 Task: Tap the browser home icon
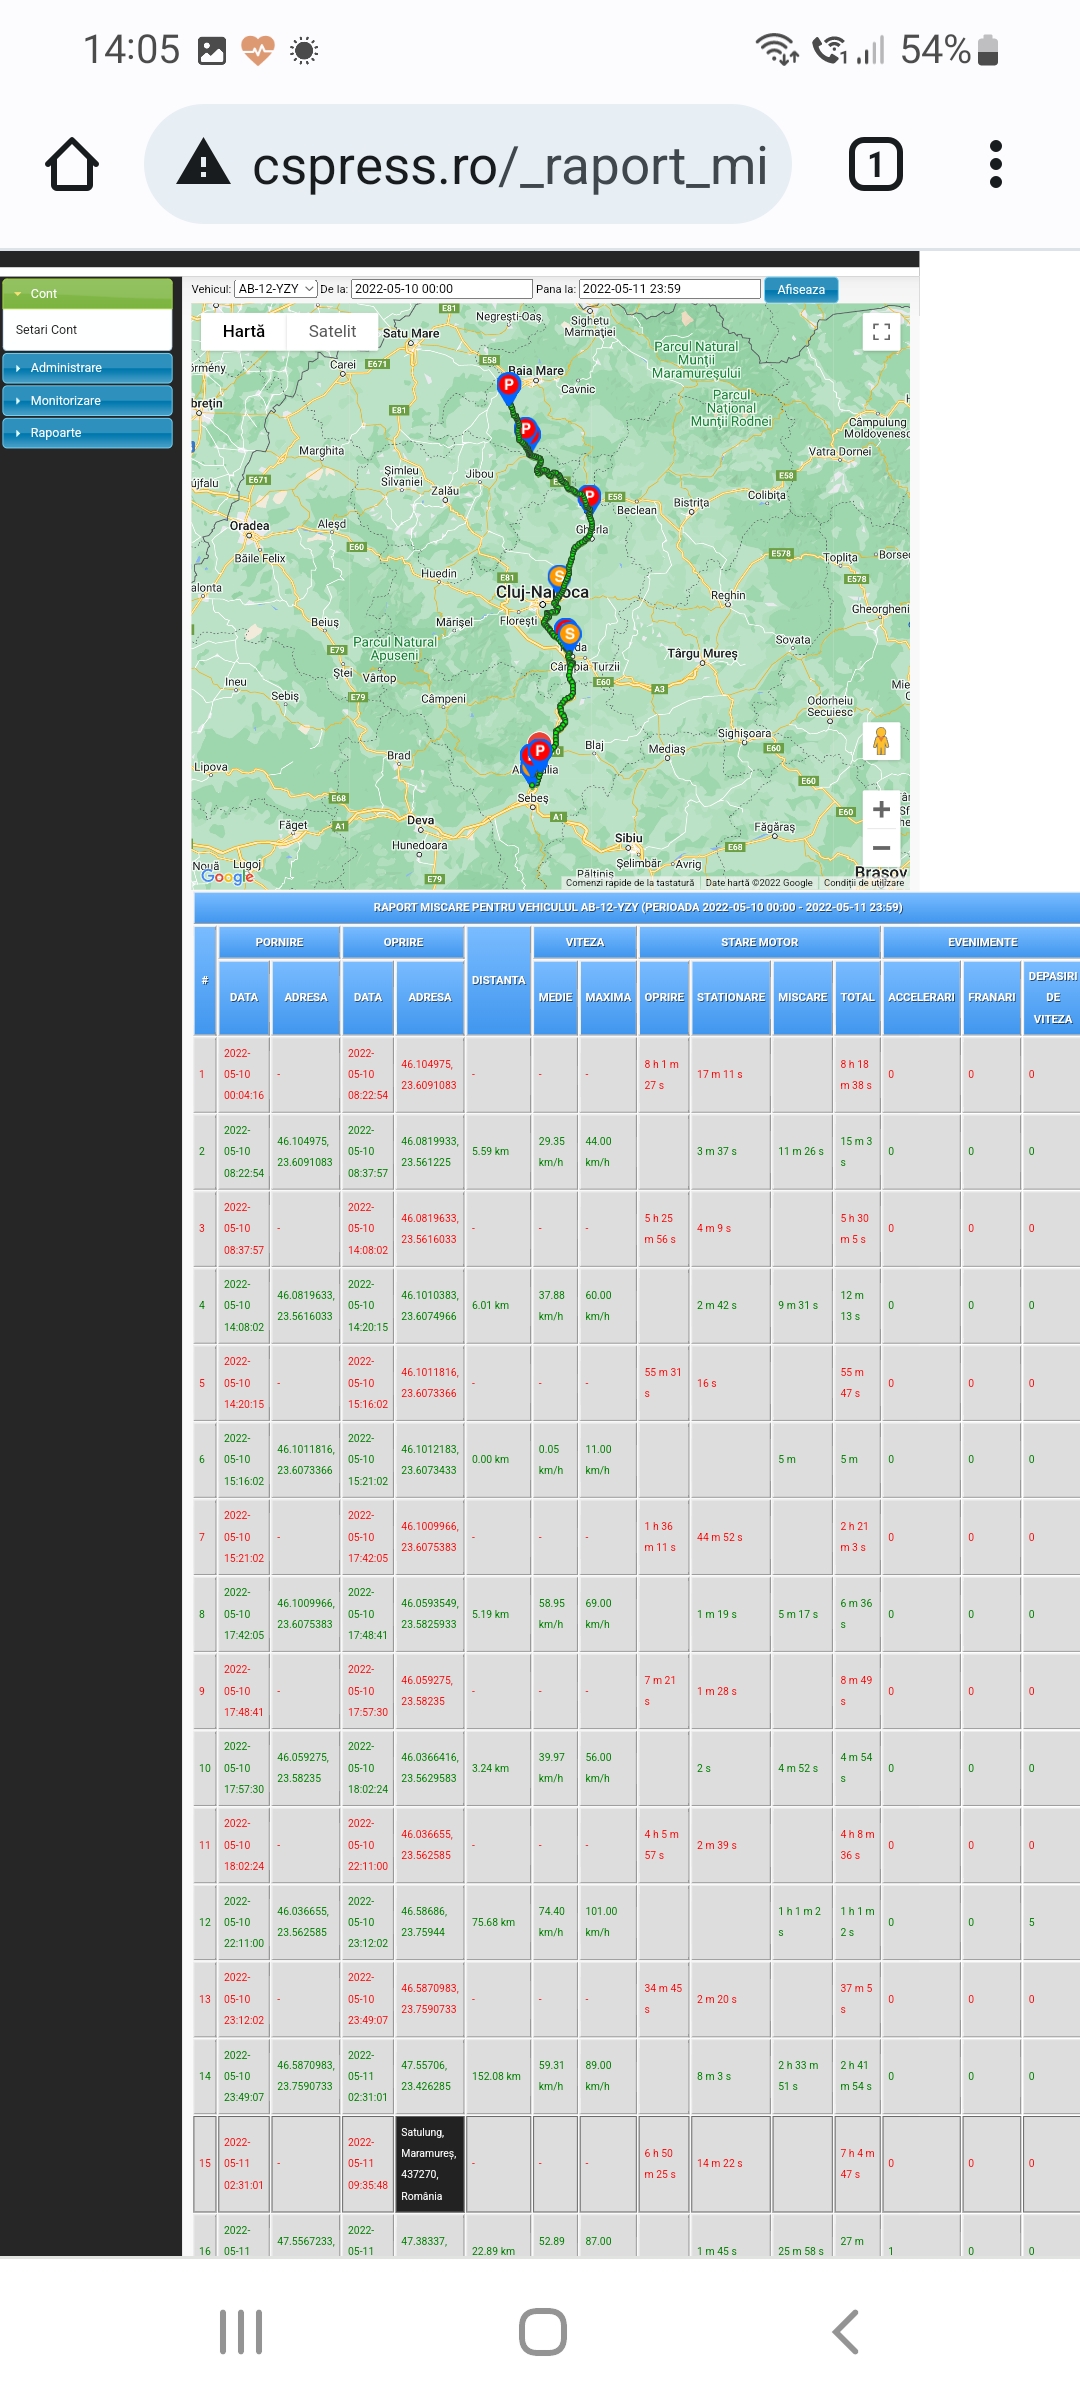click(x=72, y=165)
